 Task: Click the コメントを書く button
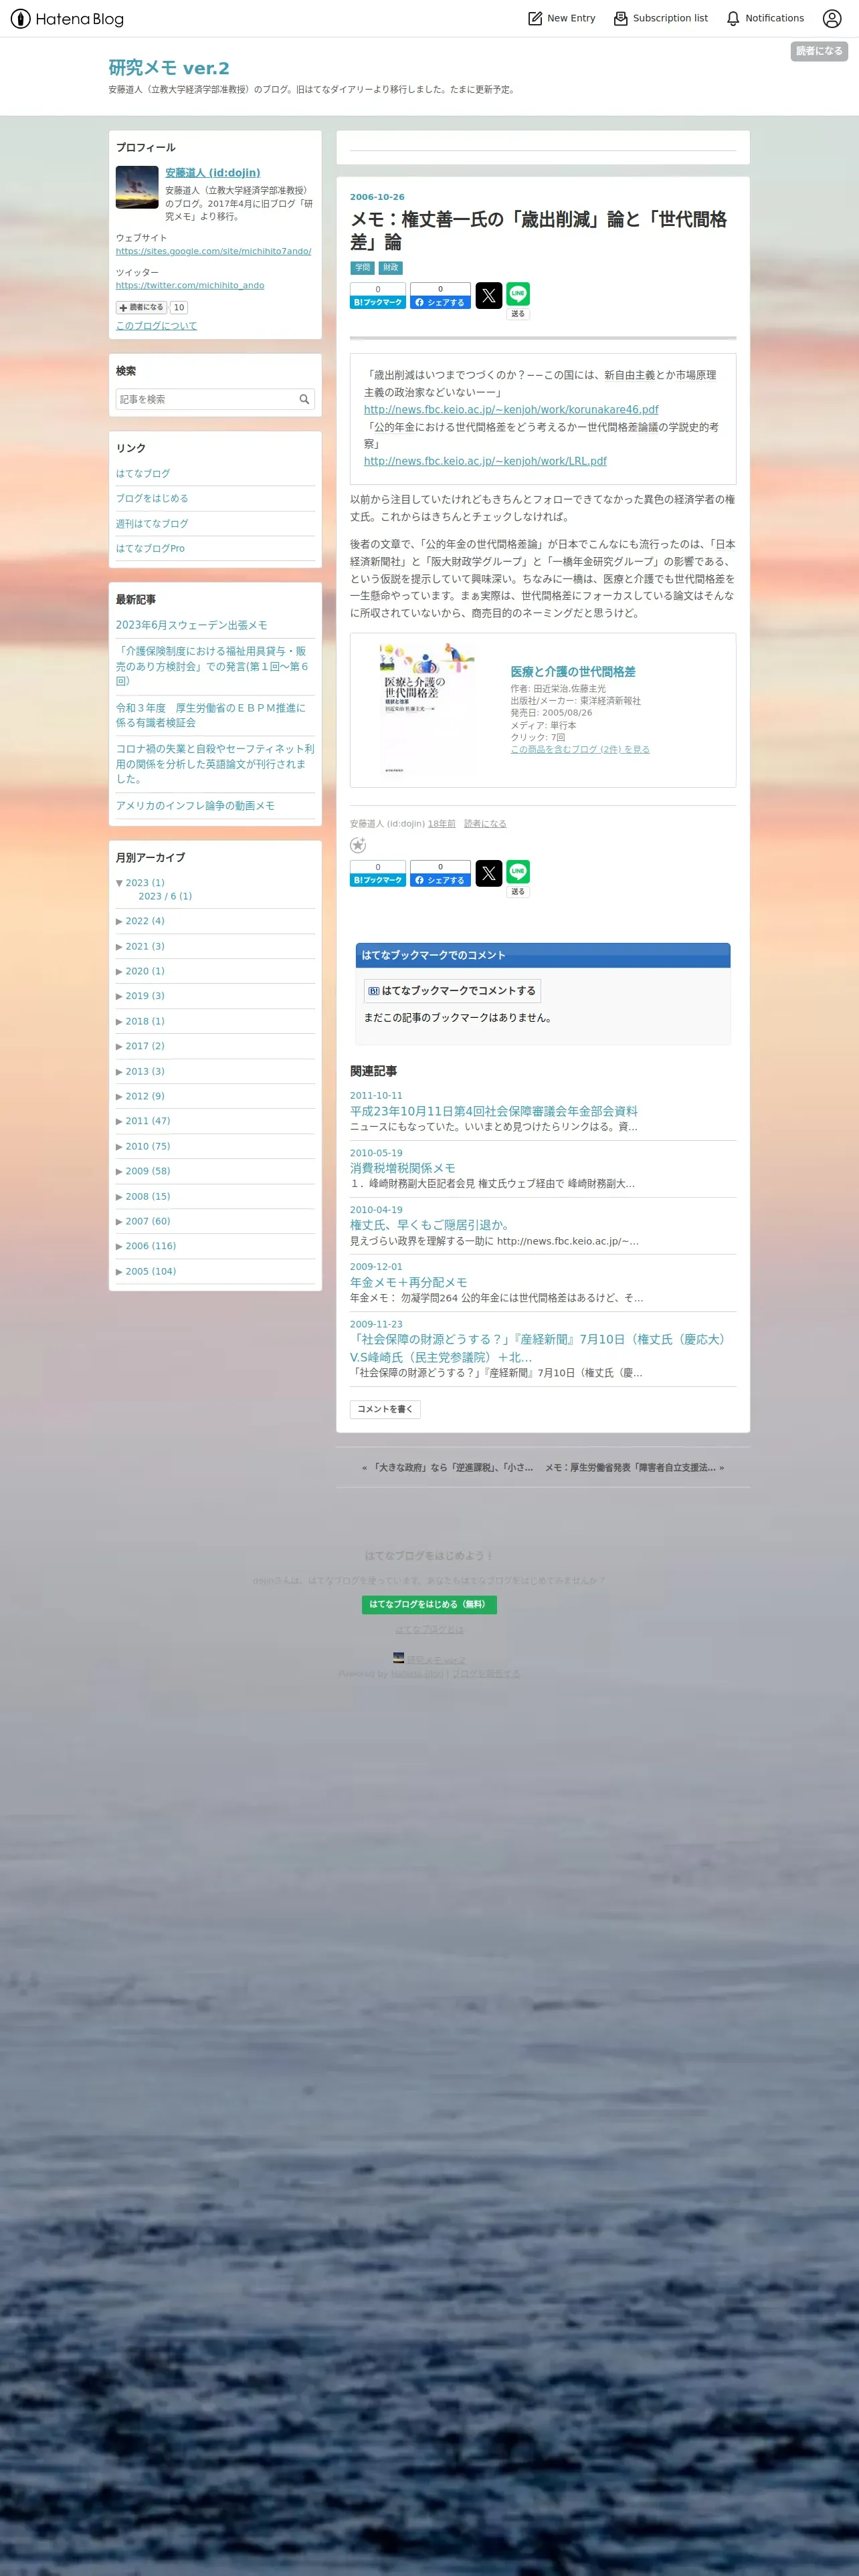385,1409
